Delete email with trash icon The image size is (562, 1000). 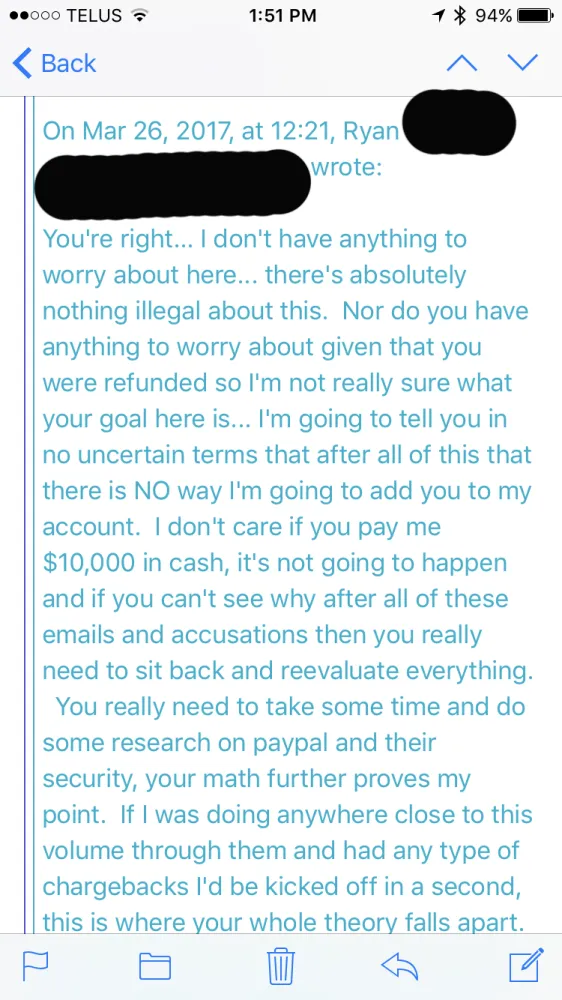[x=281, y=966]
